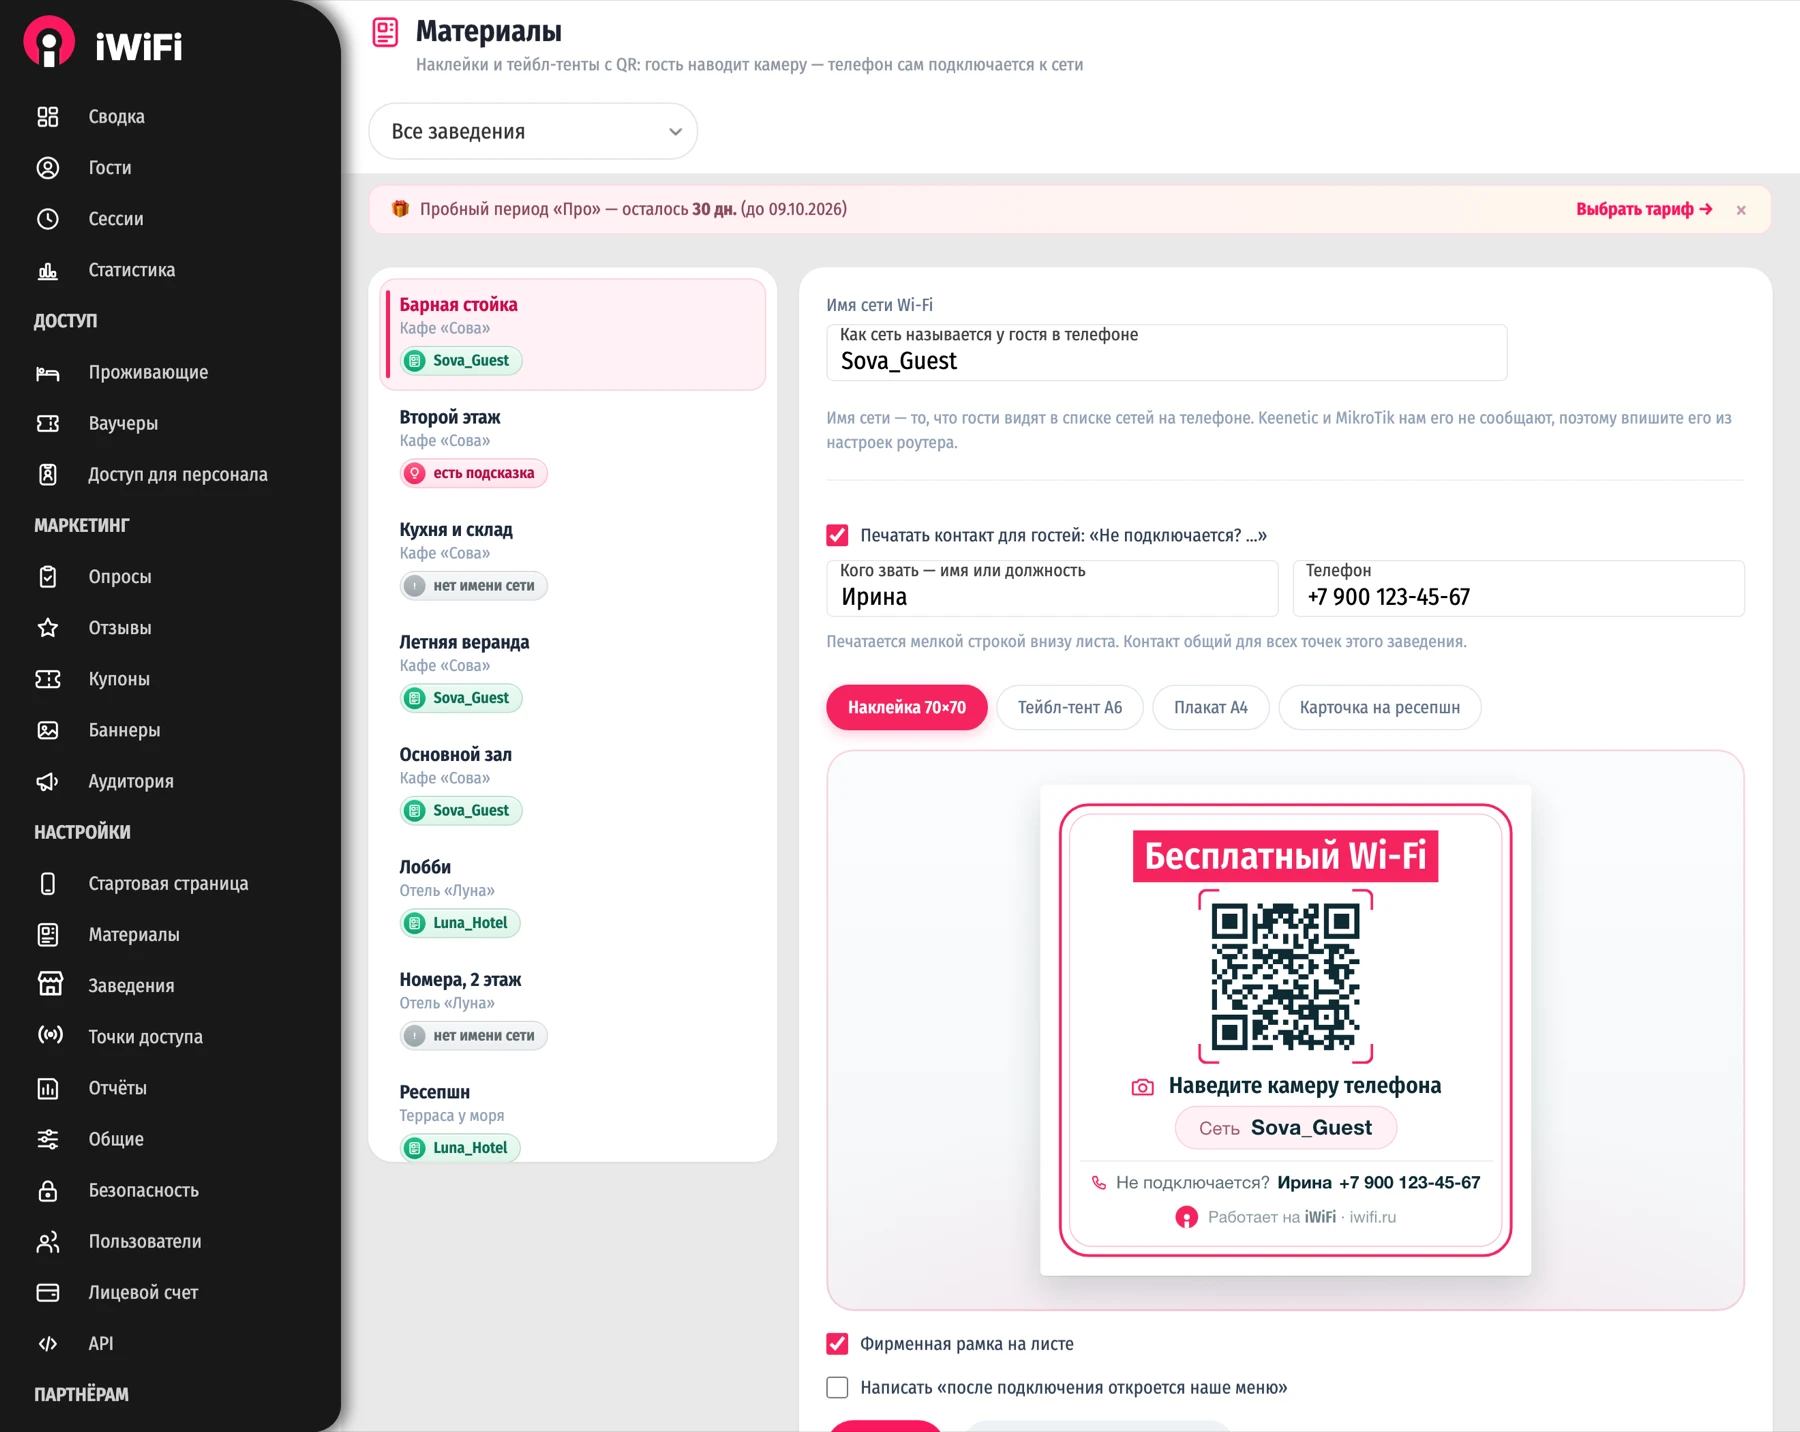Select the Карточка на ресепшн format
The height and width of the screenshot is (1432, 1800).
coord(1380,708)
